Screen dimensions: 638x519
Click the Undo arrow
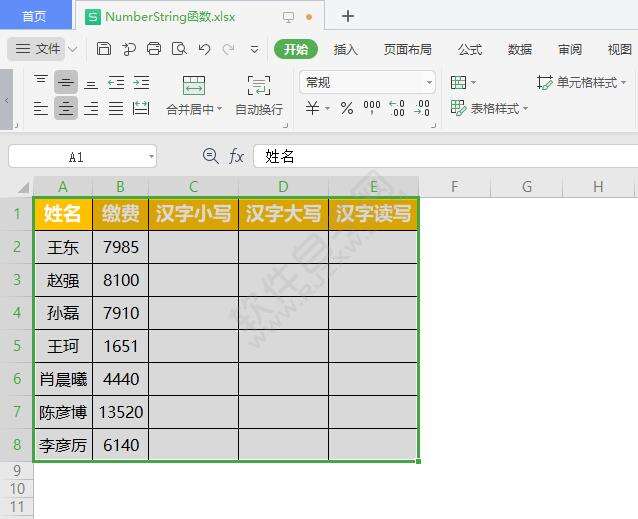[204, 49]
